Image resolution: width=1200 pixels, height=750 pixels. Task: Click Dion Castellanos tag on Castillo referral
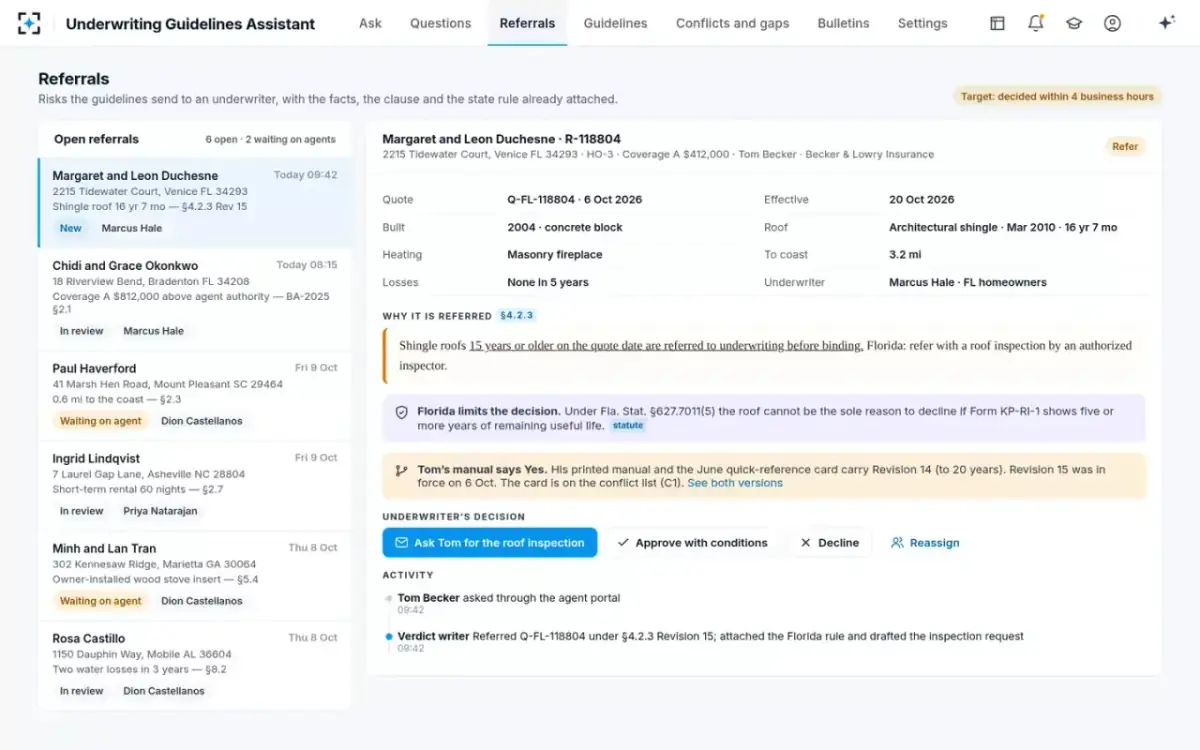point(164,691)
